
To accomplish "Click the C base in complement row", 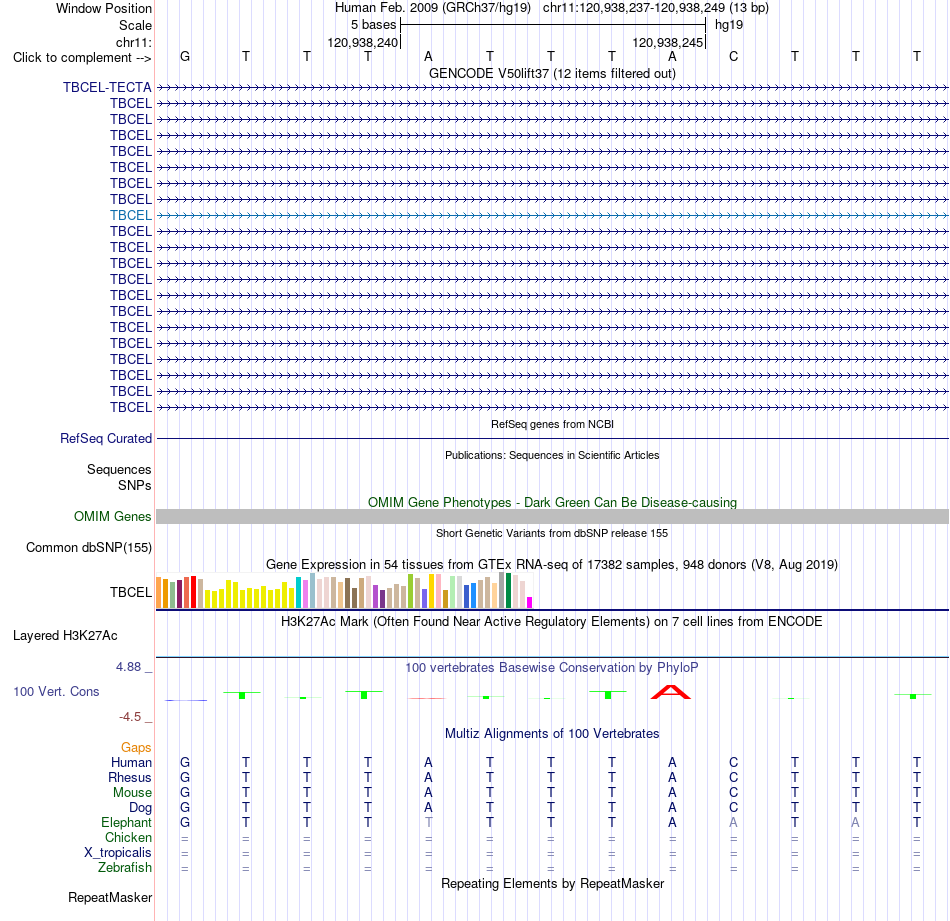I will [x=733, y=56].
